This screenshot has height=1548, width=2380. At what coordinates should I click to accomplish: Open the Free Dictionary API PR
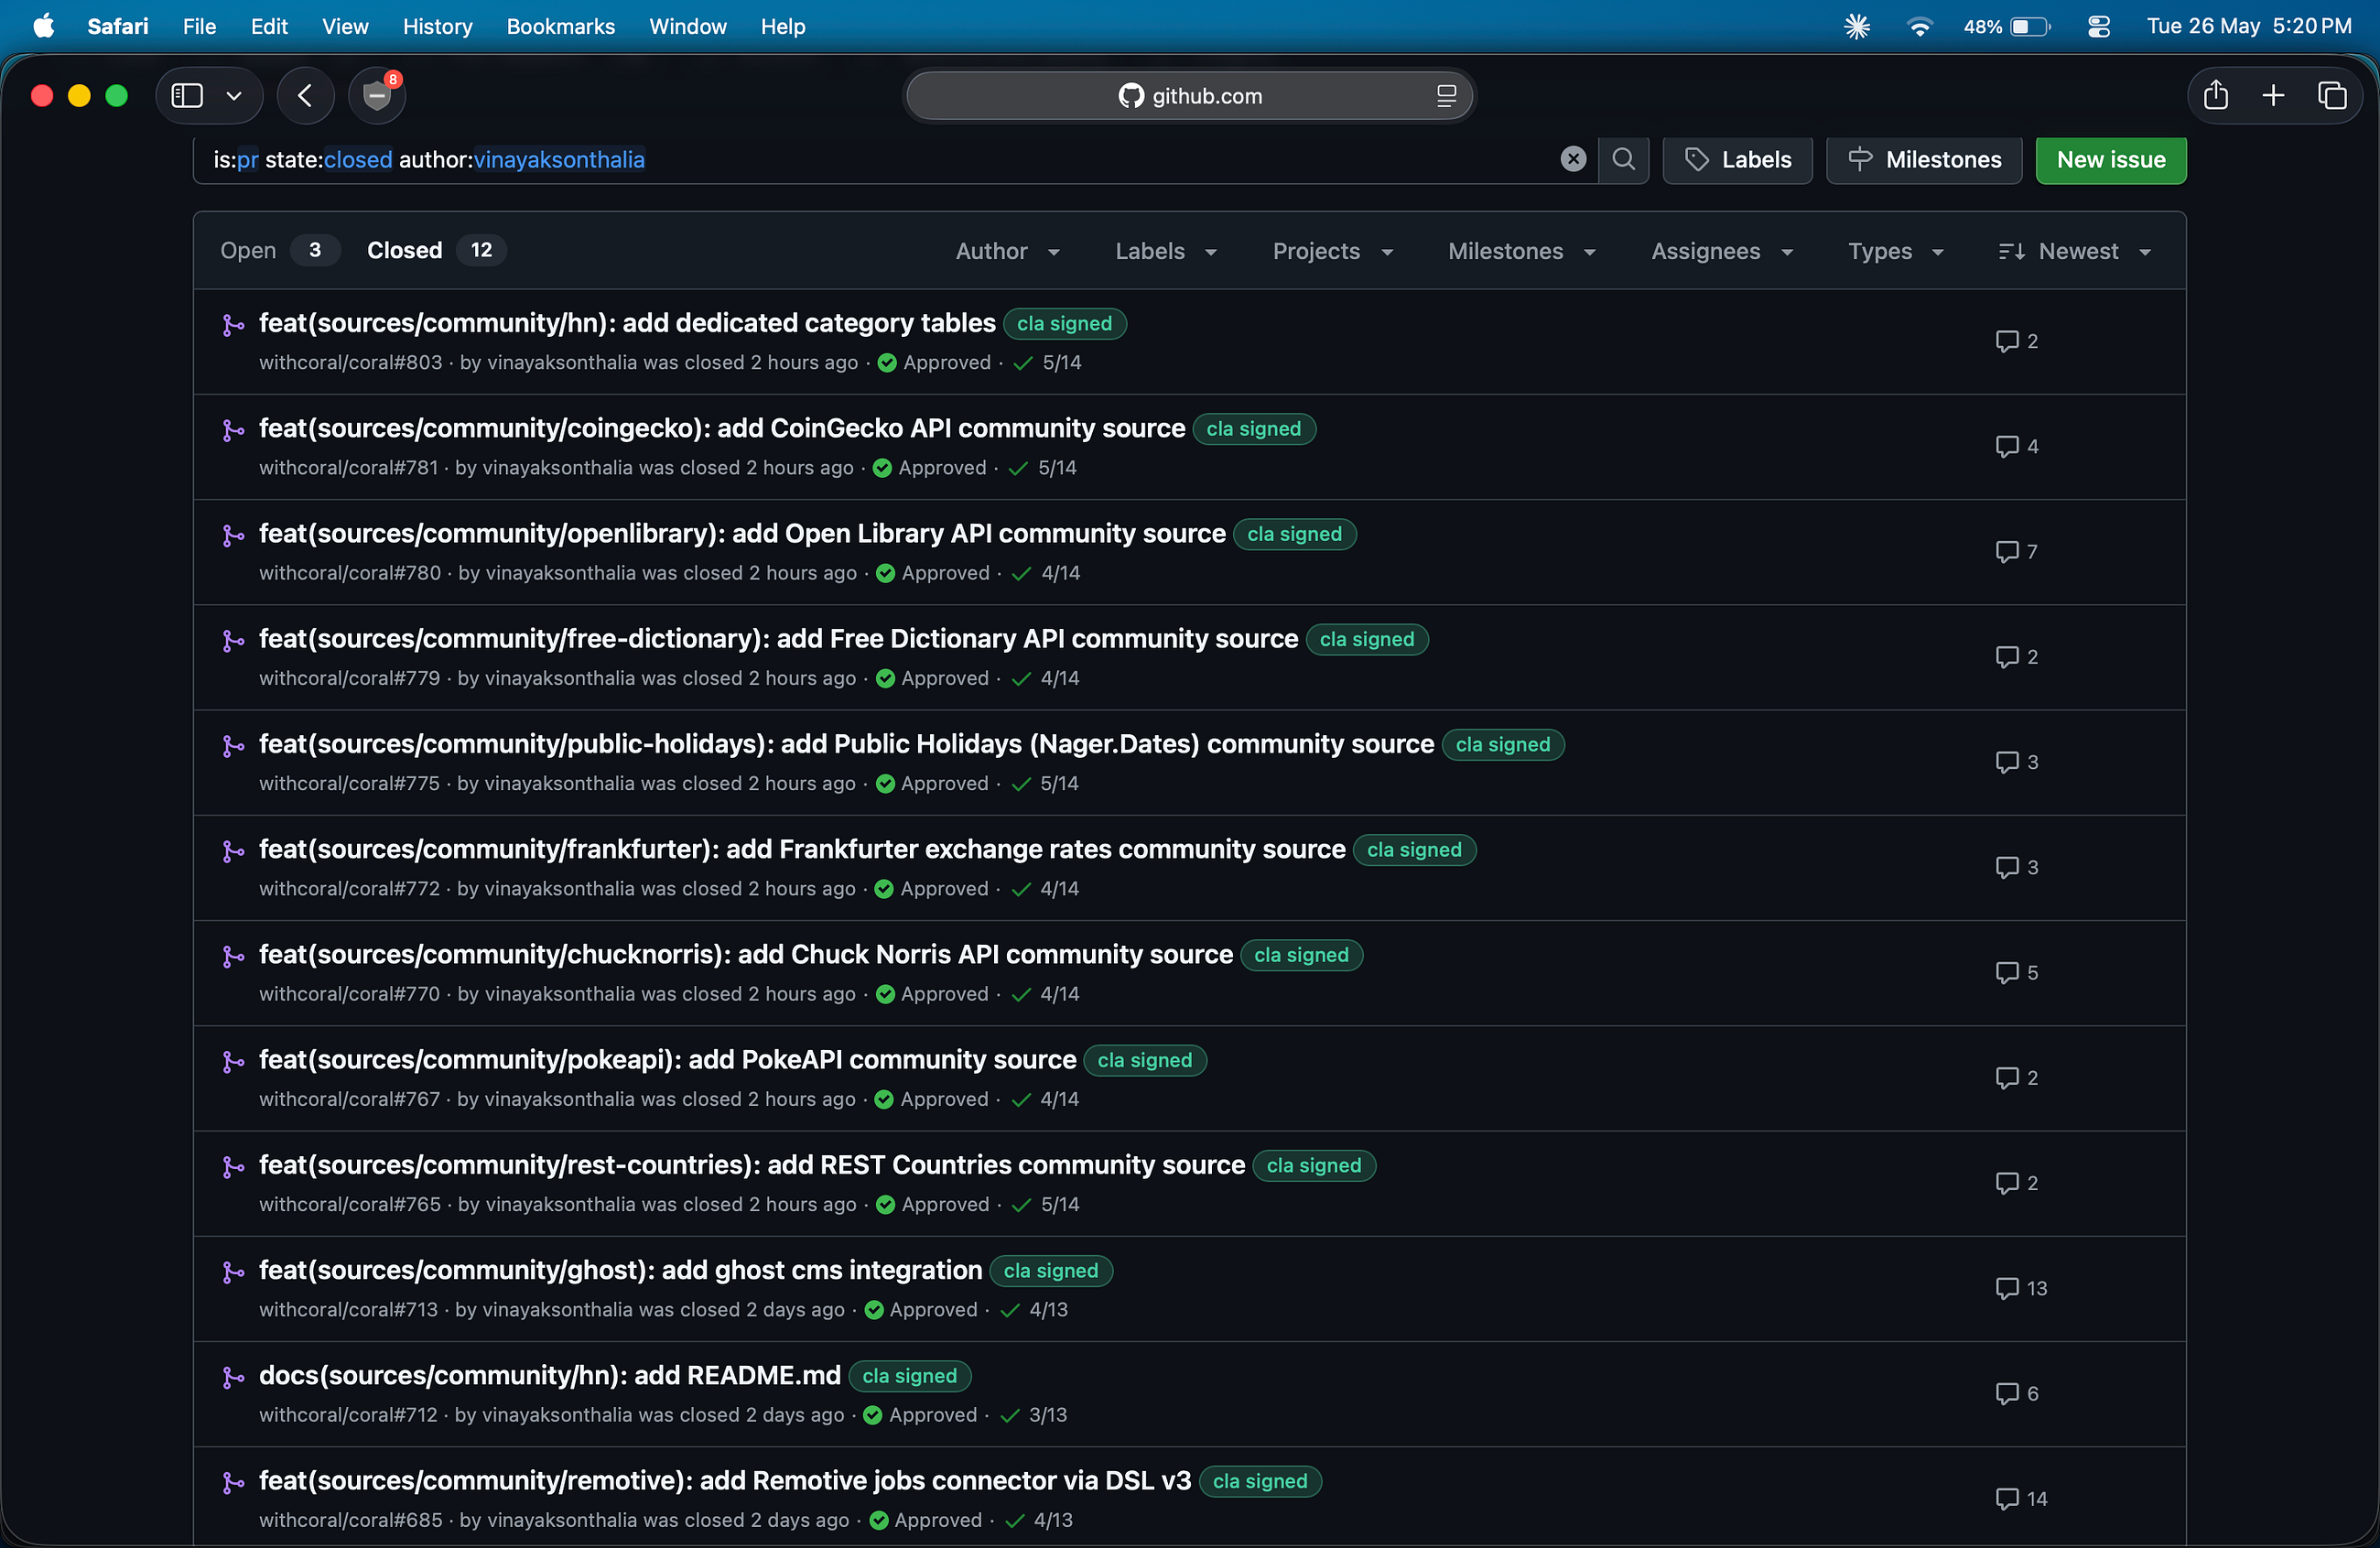(x=778, y=638)
